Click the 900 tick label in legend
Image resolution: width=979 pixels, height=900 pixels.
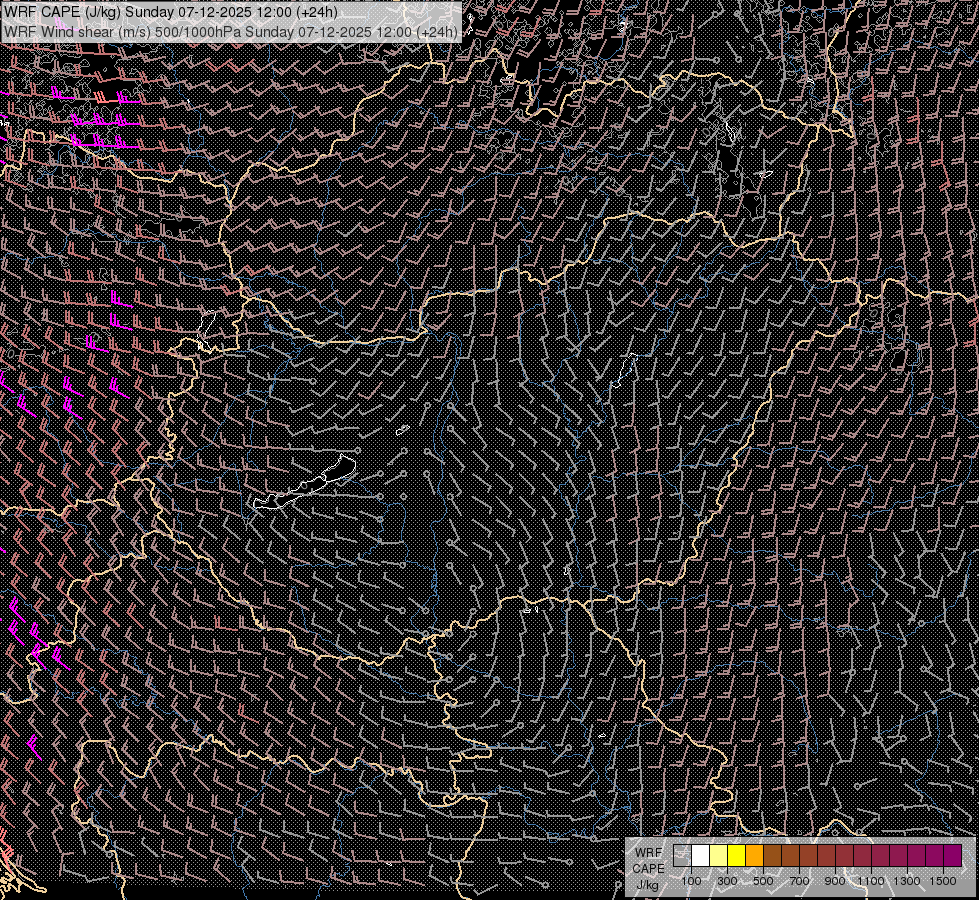[835, 881]
